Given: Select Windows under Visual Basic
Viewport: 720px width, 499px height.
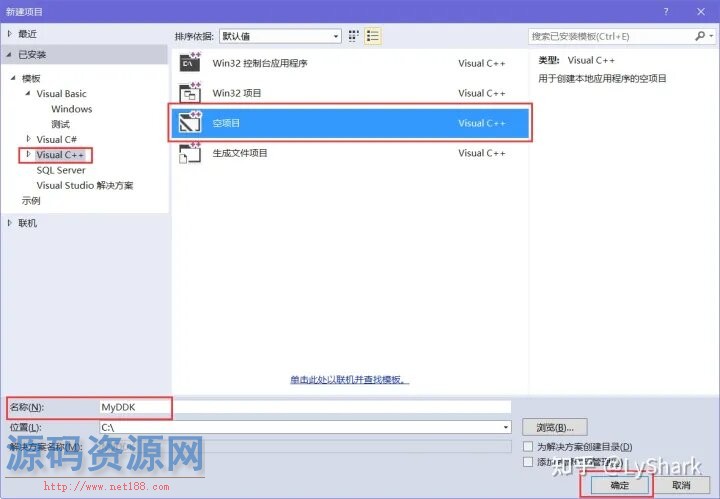Looking at the screenshot, I should point(72,109).
